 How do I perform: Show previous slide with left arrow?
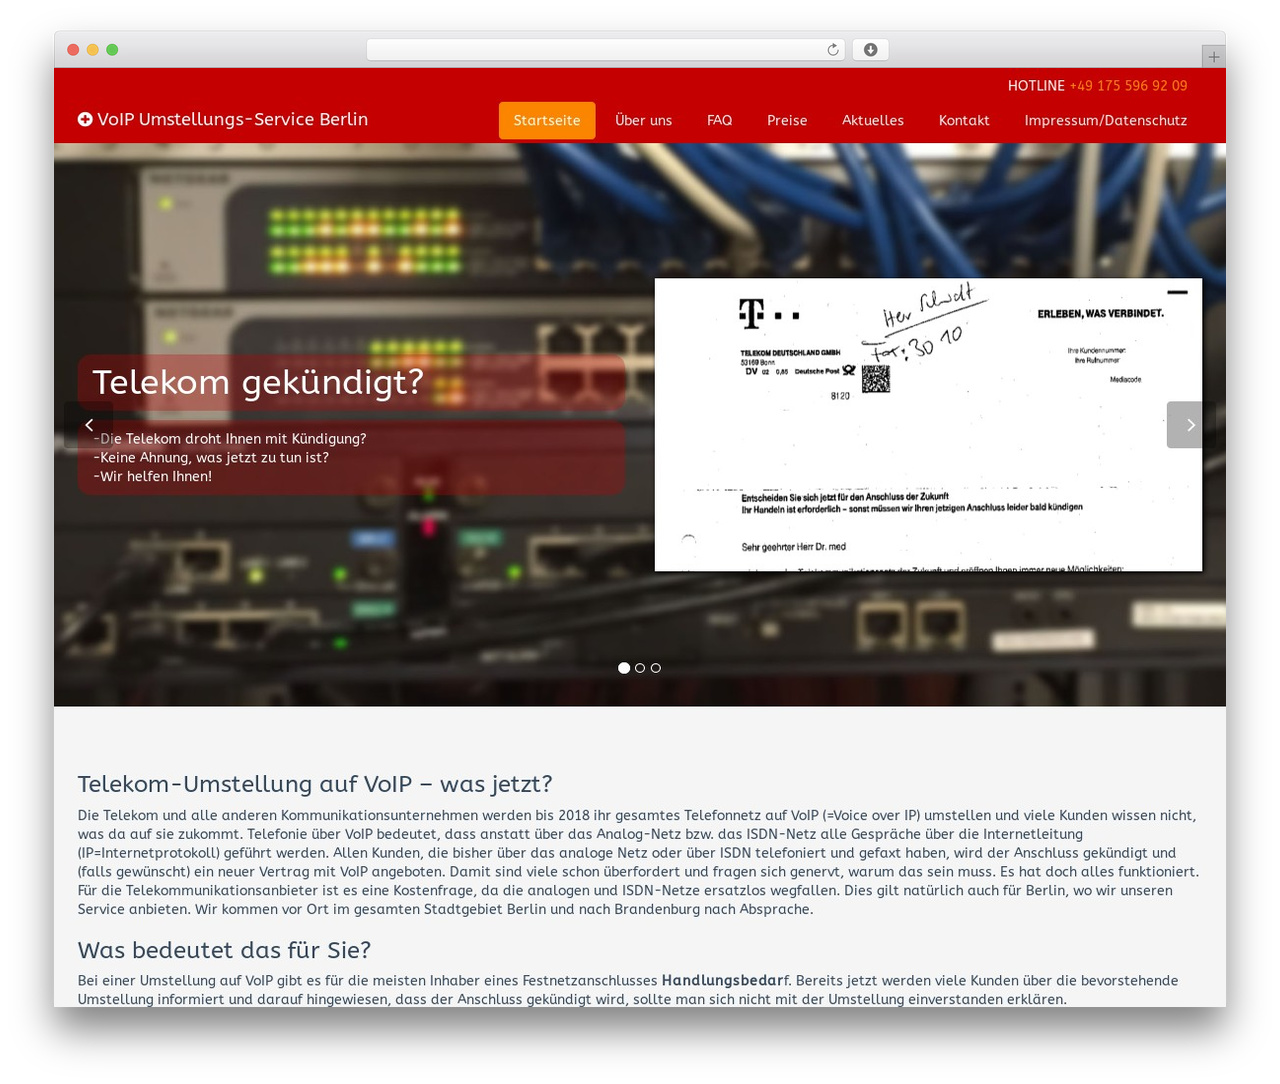(x=89, y=425)
